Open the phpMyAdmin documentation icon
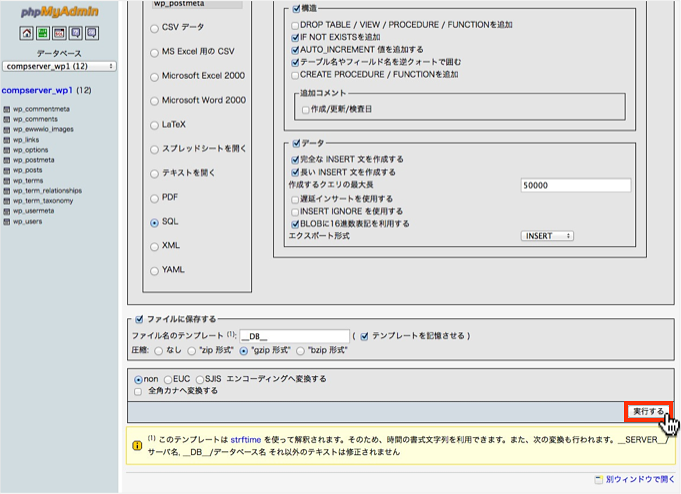 pyautogui.click(x=76, y=33)
